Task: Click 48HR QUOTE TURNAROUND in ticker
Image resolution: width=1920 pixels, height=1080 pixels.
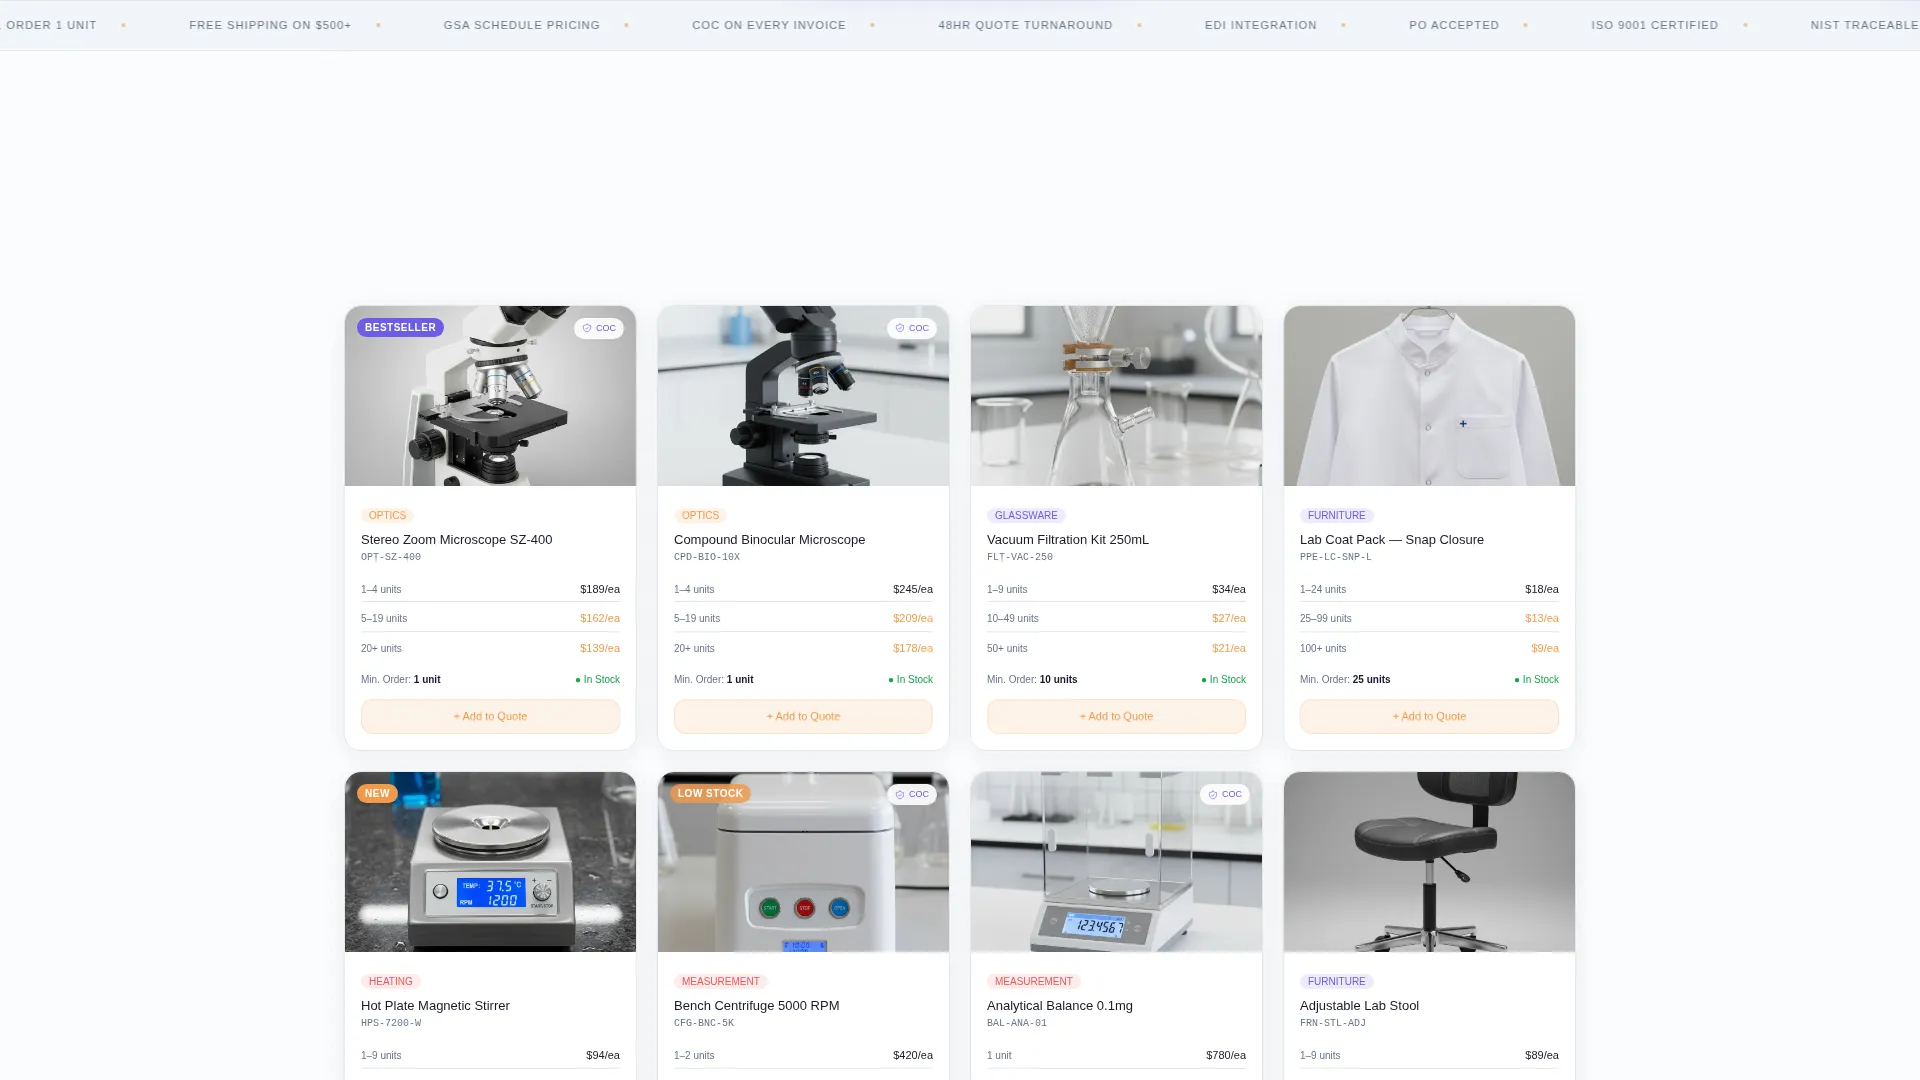Action: click(x=1025, y=25)
